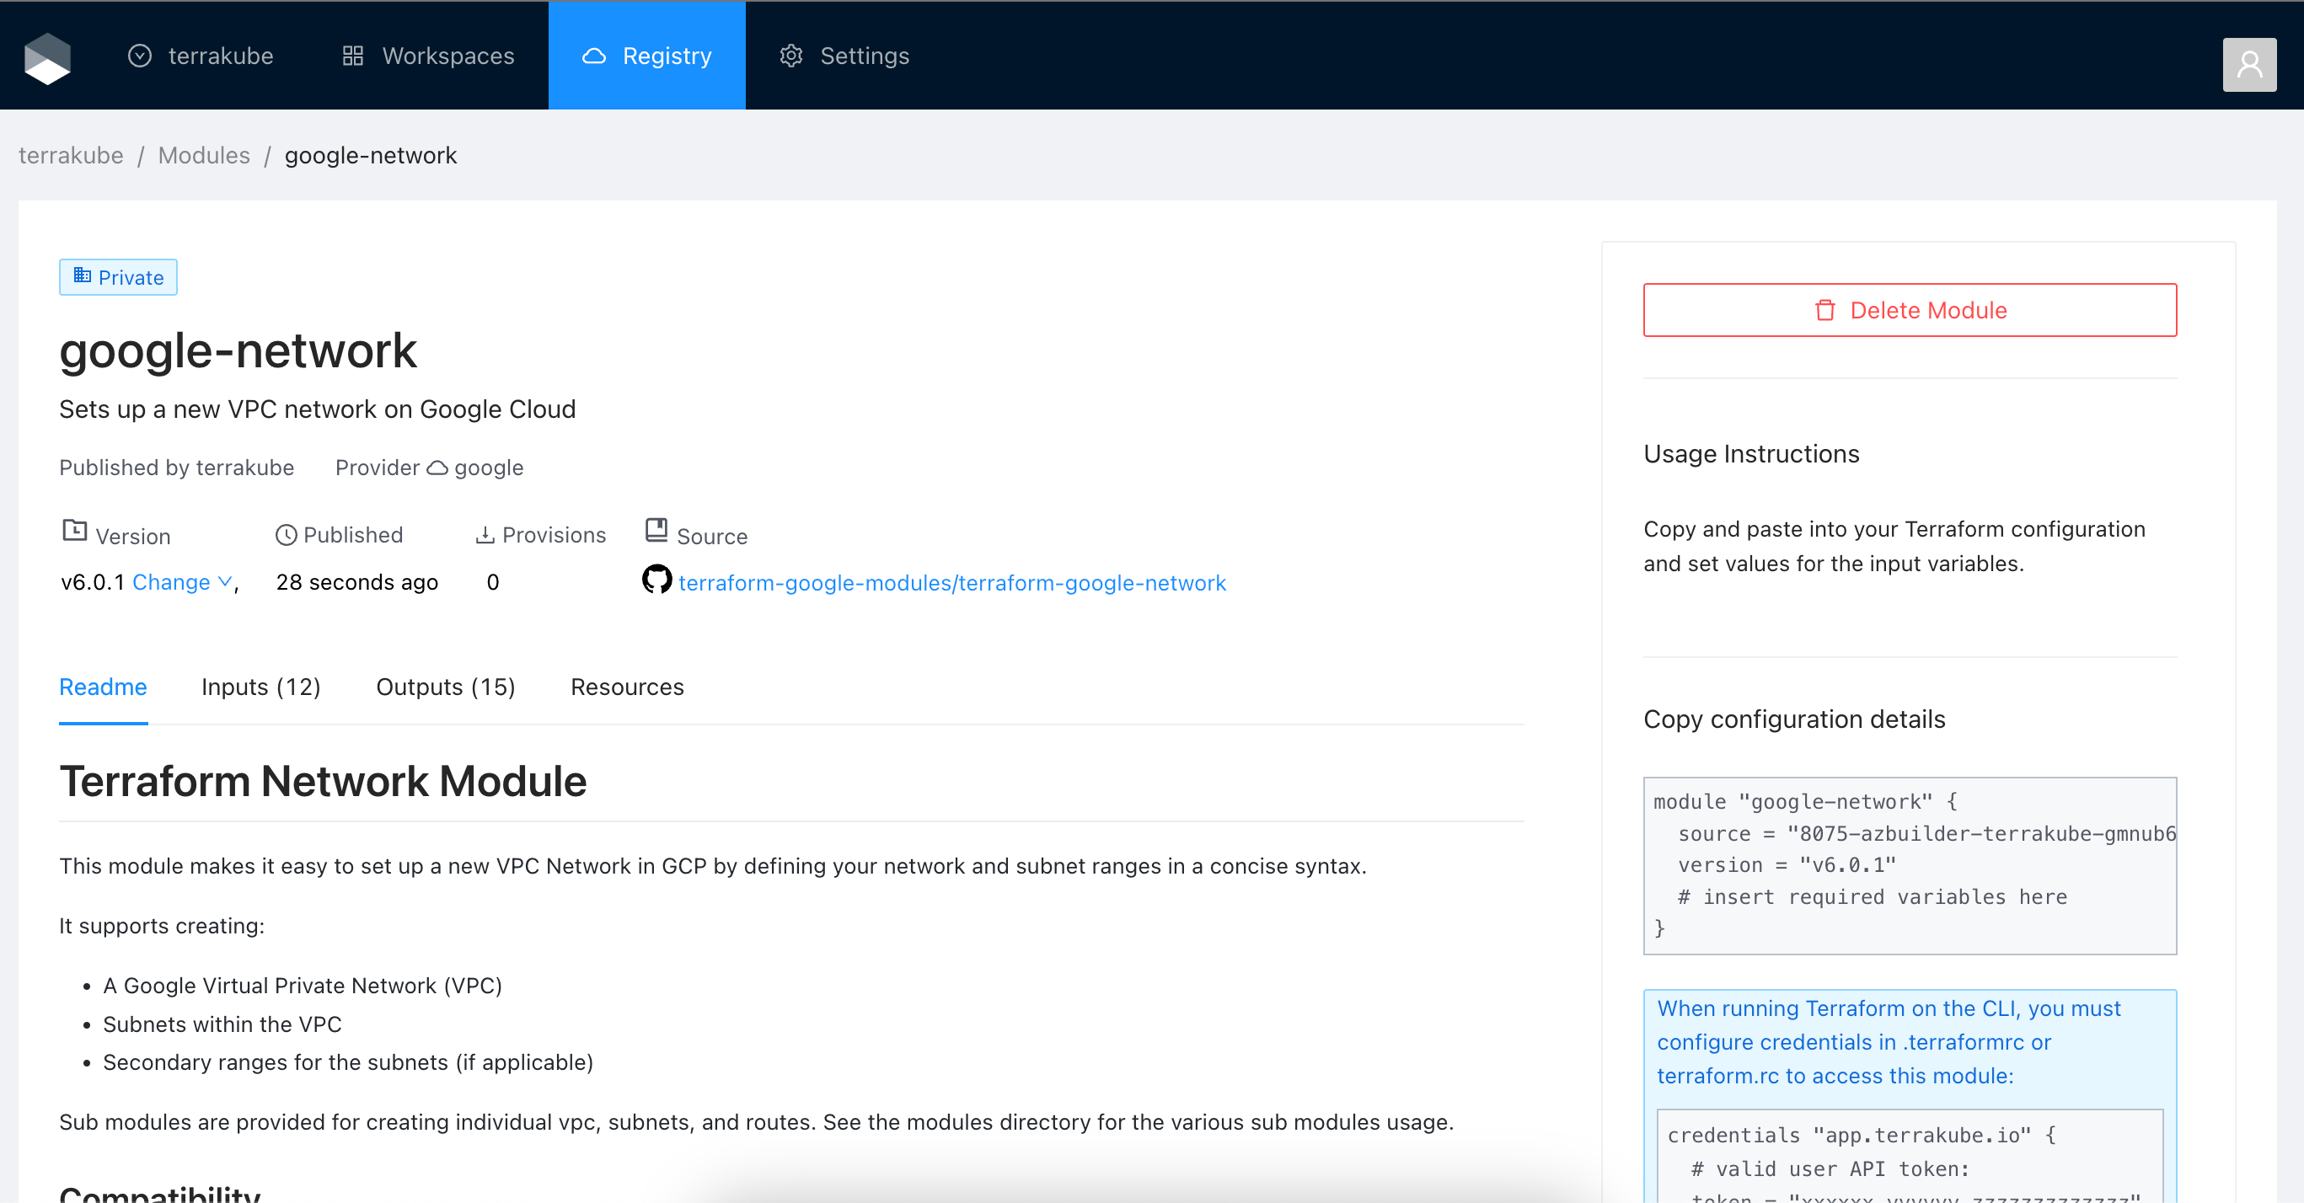Open terraform-google-network GitHub source link

pyautogui.click(x=952, y=583)
